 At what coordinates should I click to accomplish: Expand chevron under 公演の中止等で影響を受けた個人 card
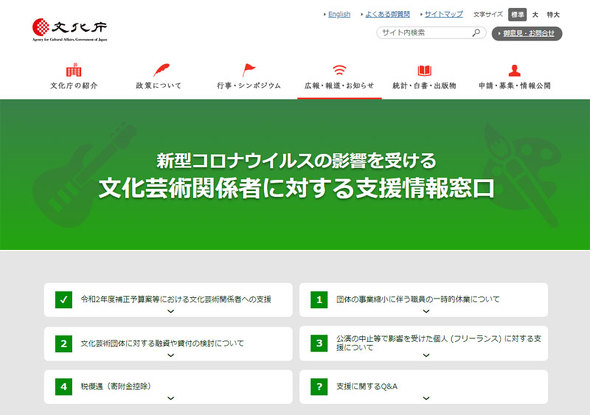(x=426, y=355)
